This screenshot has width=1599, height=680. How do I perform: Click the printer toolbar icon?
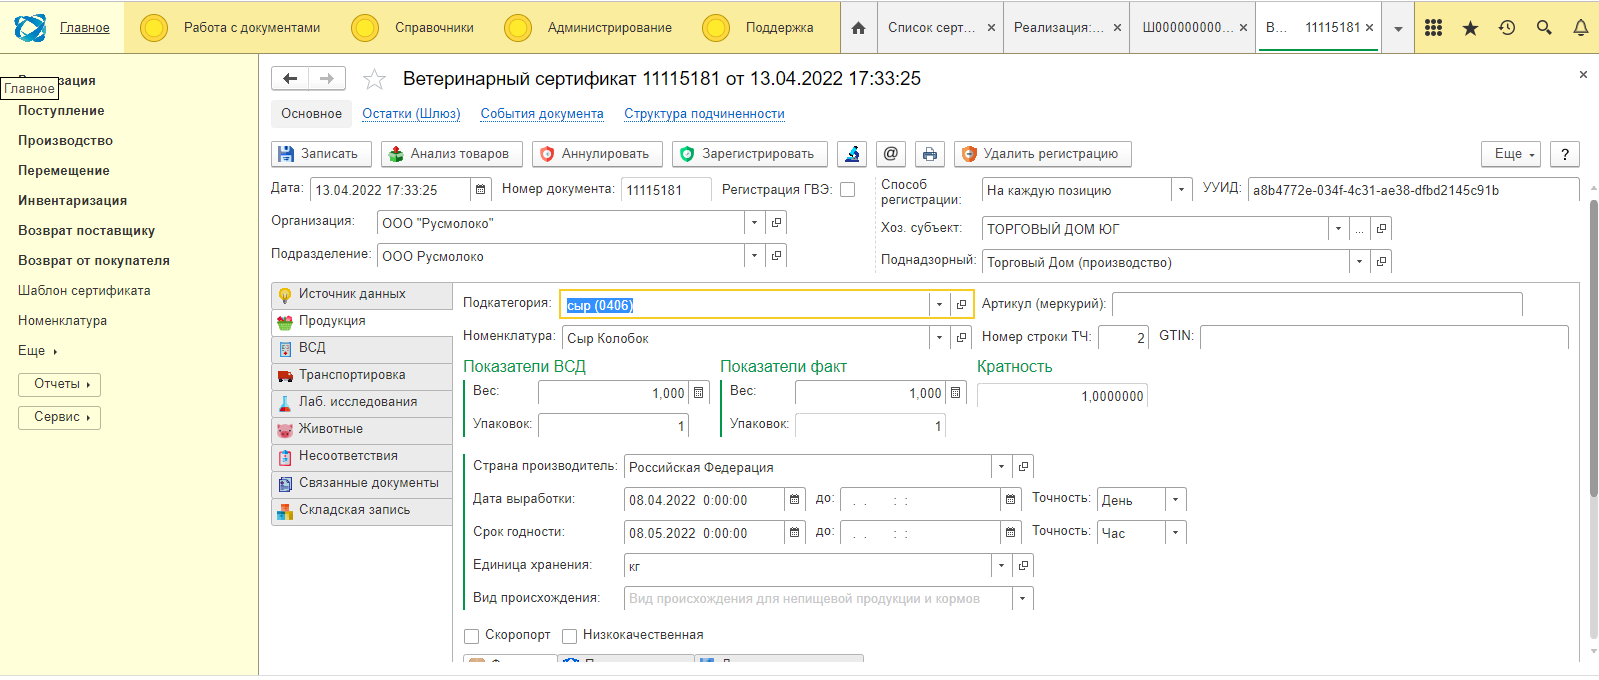[930, 154]
